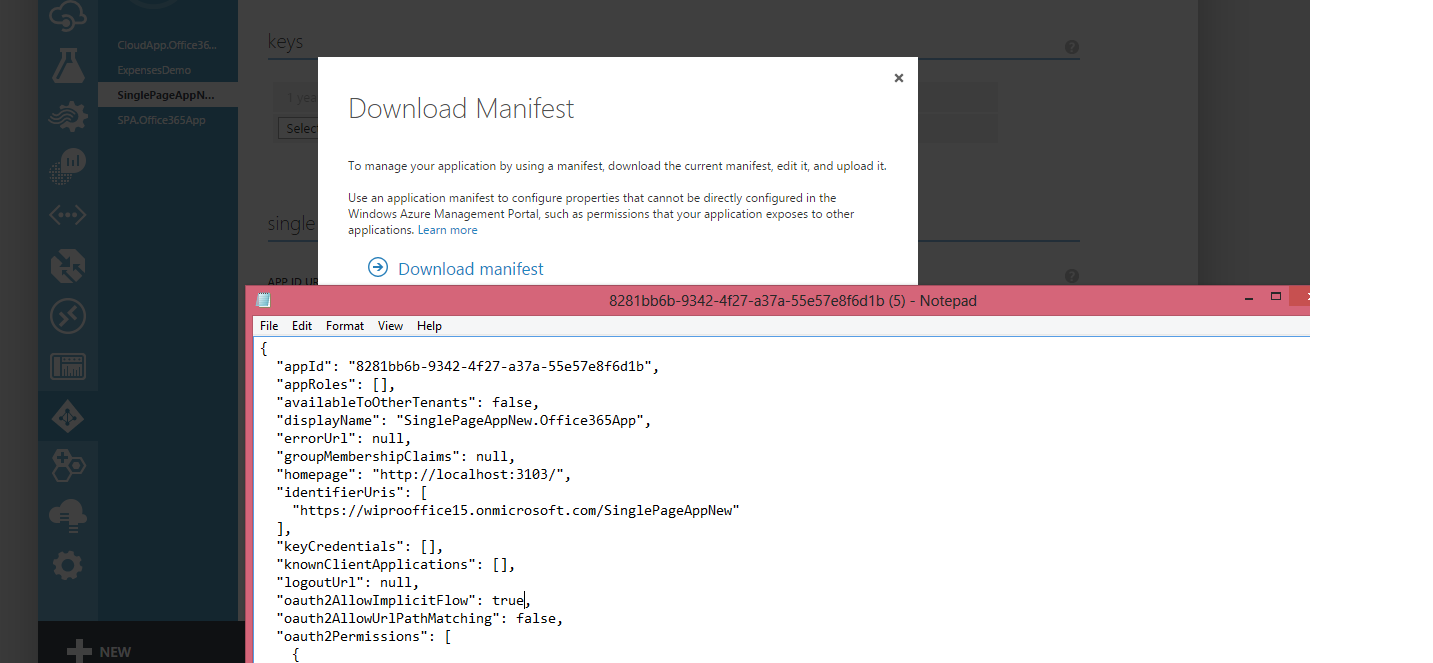Click the "groupMembershipClaims": null line
This screenshot has height=663, width=1433.
click(x=396, y=456)
